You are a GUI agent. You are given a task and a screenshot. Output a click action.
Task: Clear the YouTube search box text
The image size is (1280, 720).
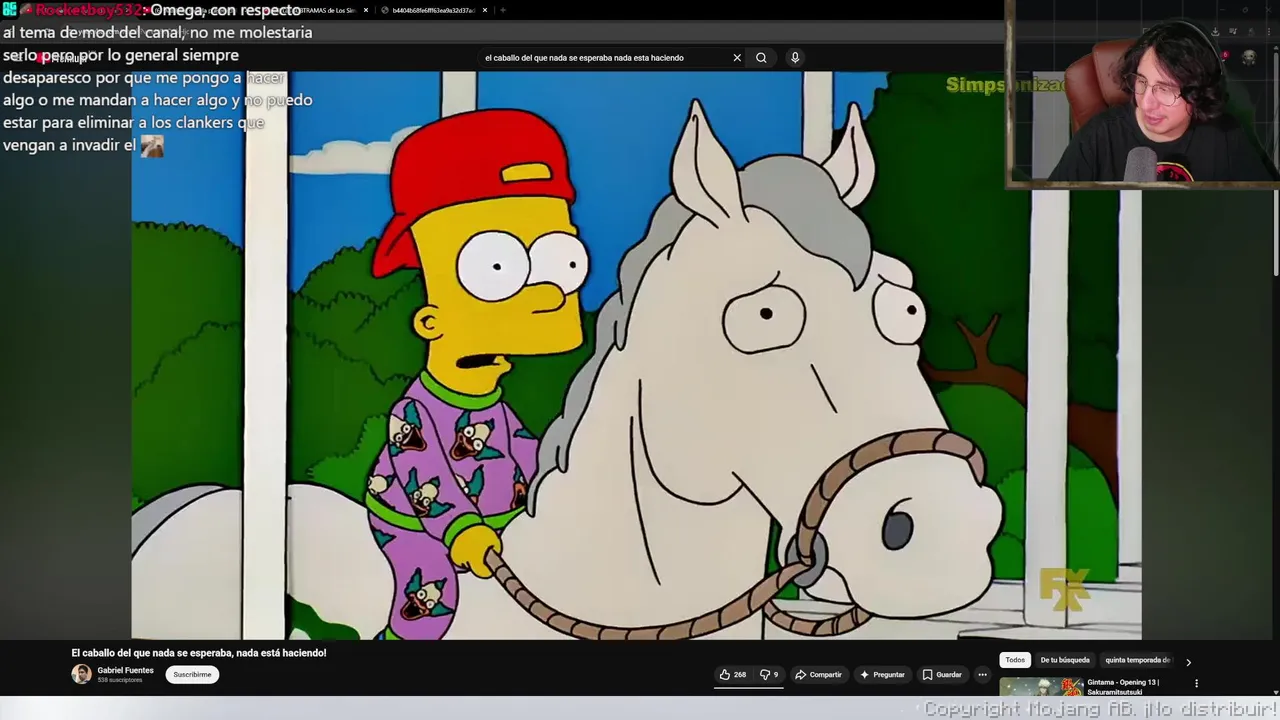pos(737,58)
